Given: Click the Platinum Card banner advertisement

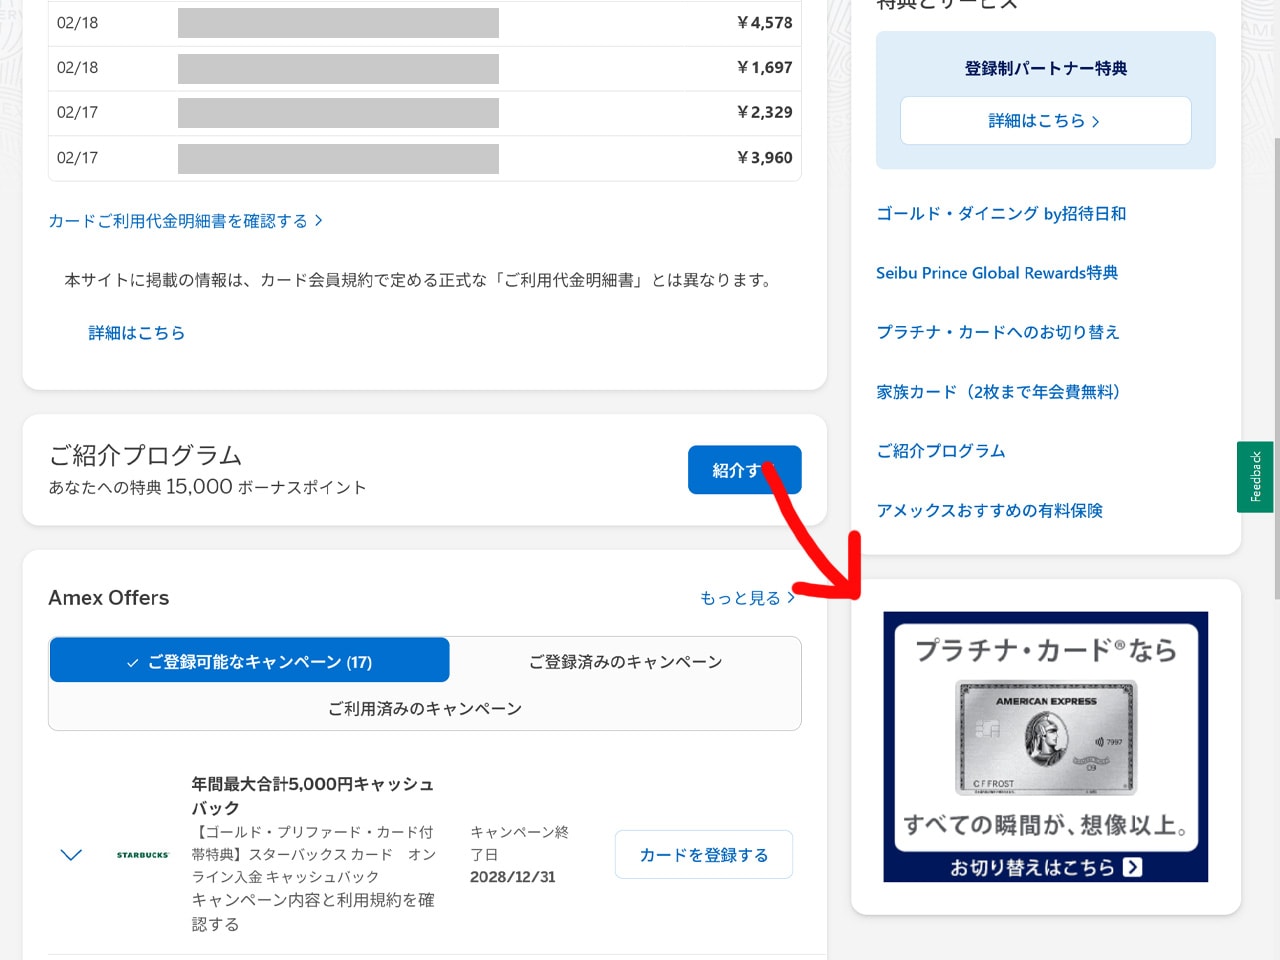Looking at the screenshot, I should click(x=1046, y=747).
